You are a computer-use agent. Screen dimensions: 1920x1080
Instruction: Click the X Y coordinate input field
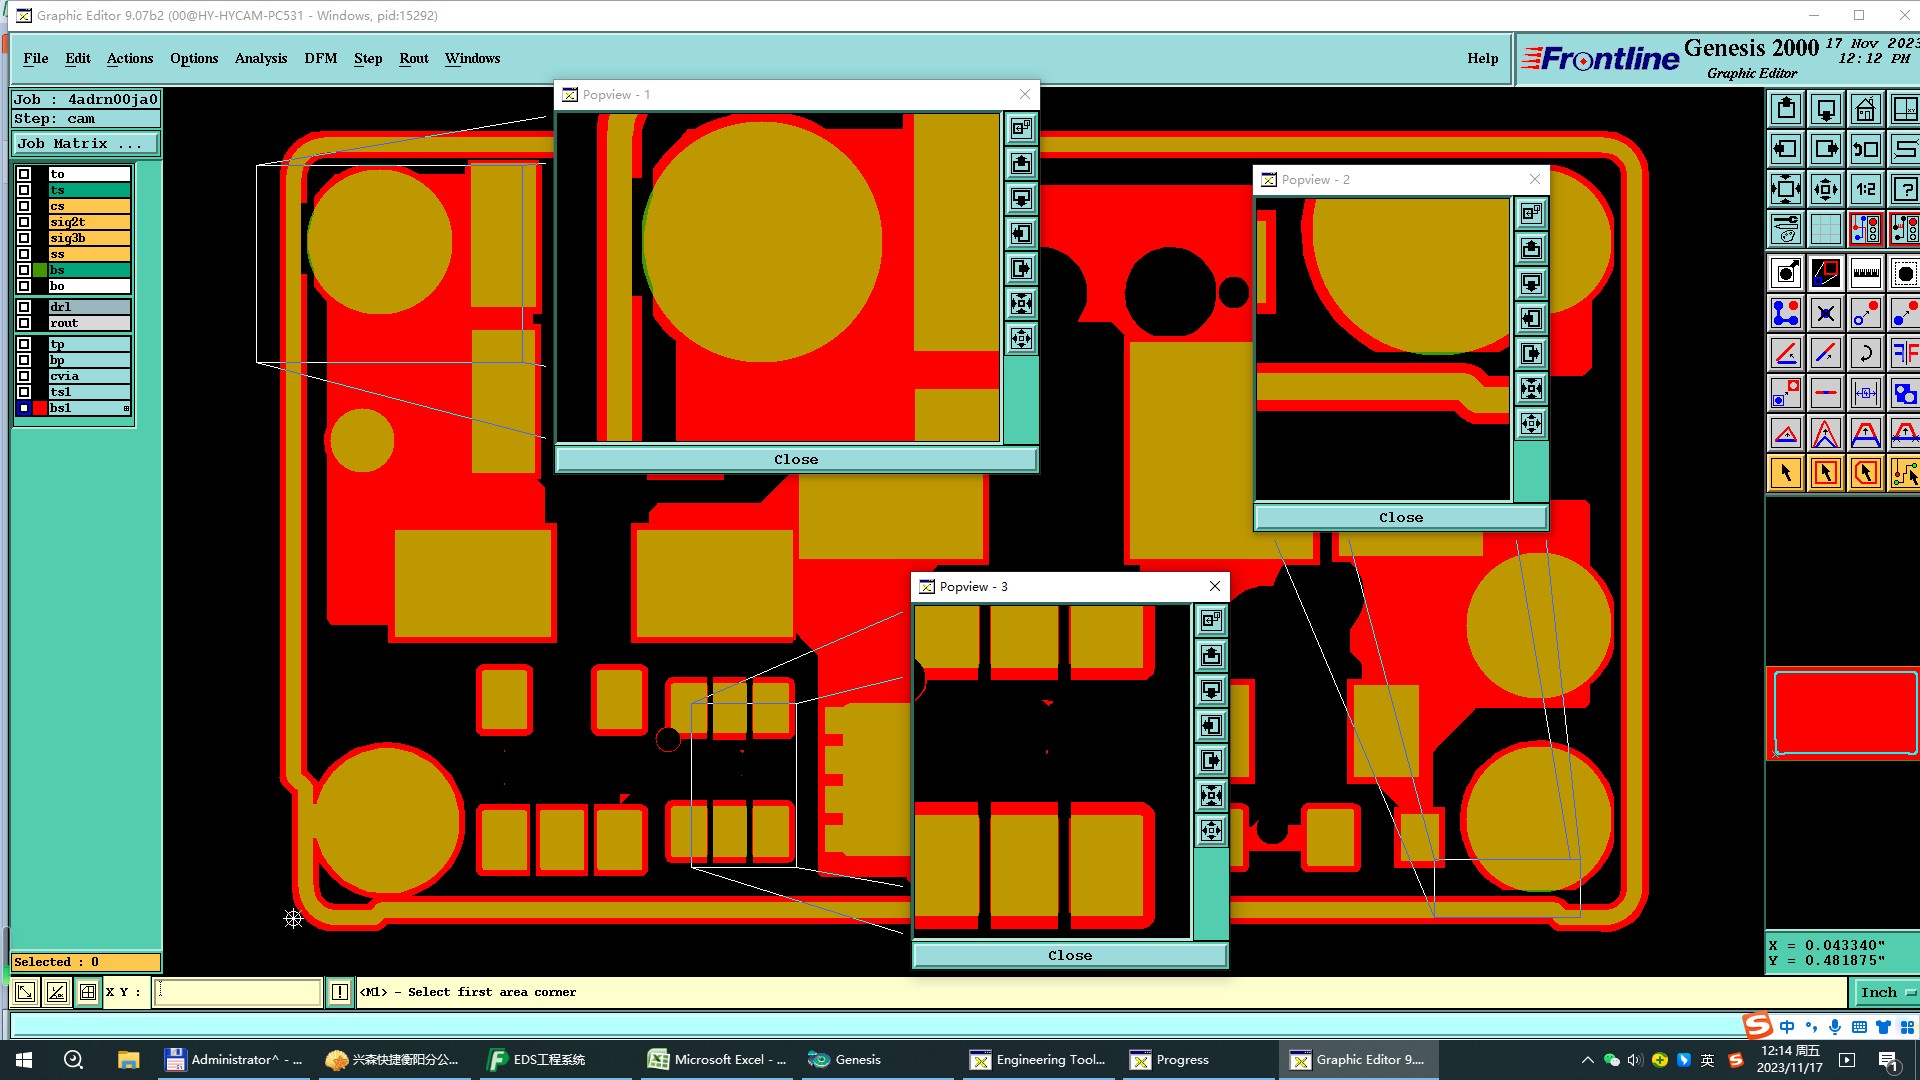coord(237,992)
